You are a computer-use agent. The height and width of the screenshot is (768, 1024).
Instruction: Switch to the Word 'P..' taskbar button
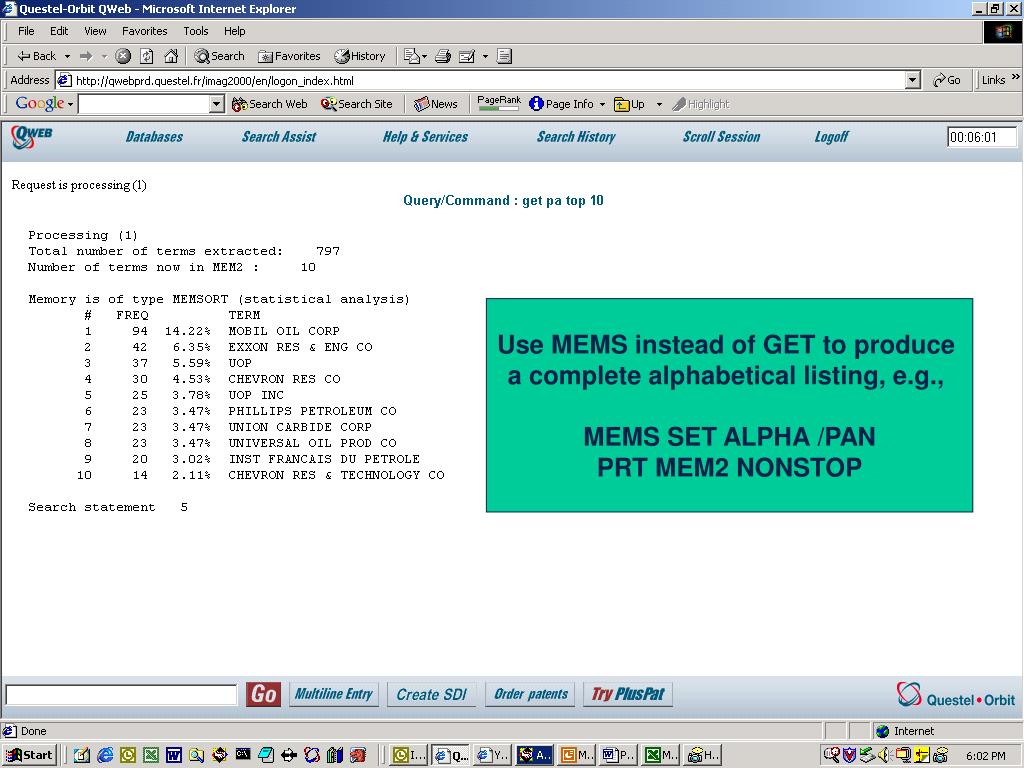(x=618, y=756)
